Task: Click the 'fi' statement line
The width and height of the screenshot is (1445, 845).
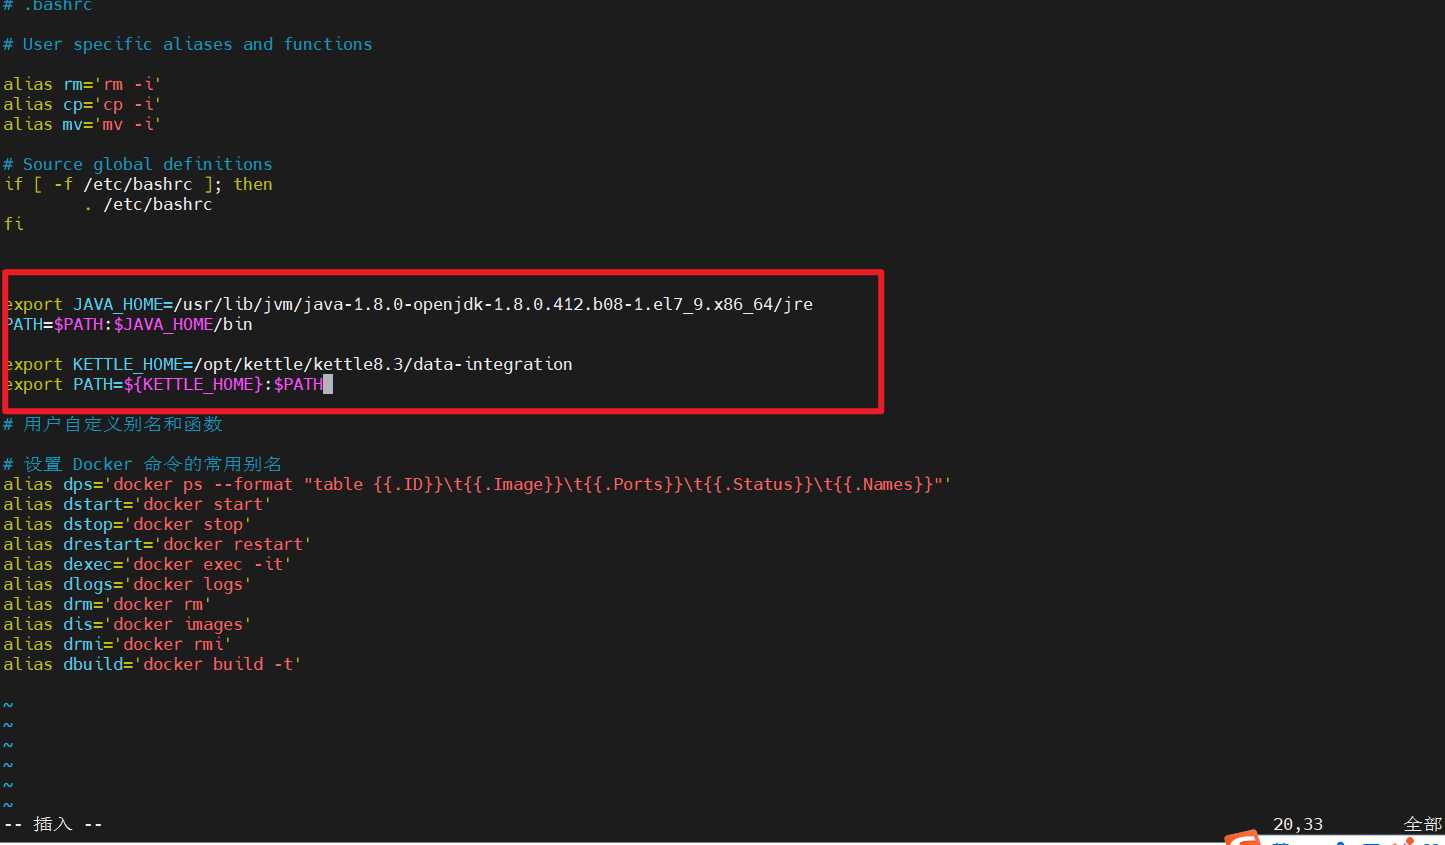Action: 13,223
